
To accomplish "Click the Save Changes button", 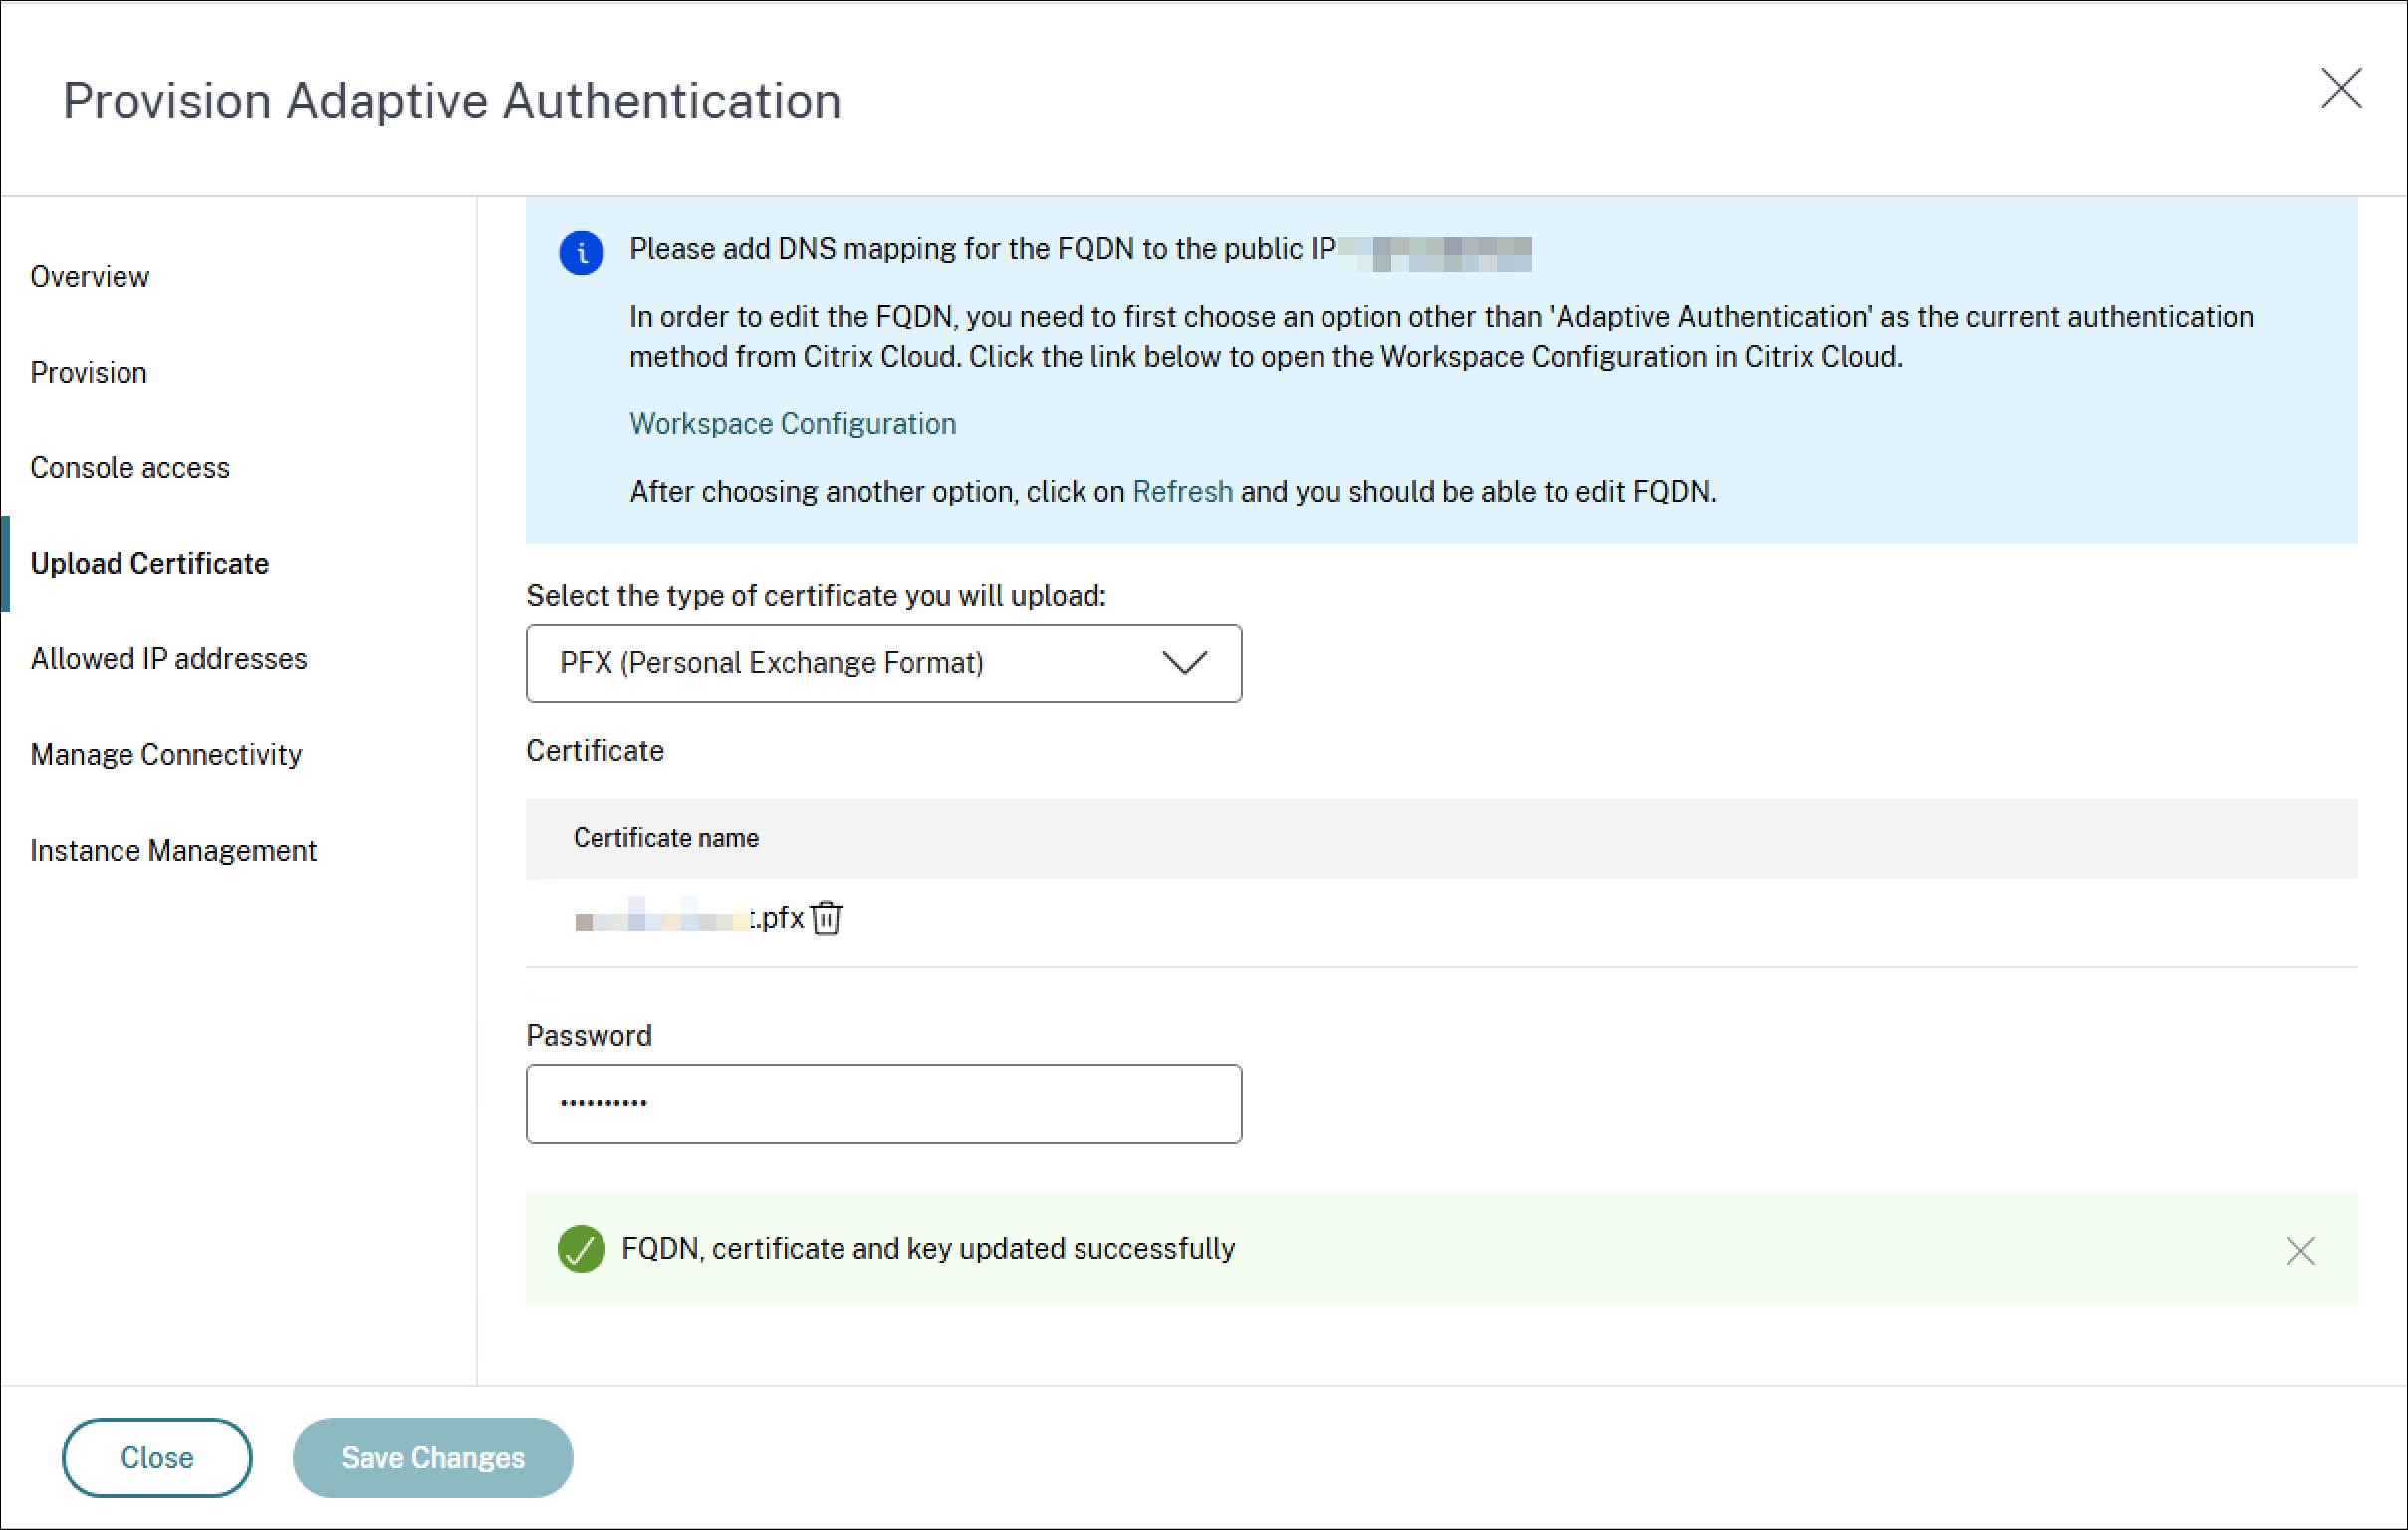I will tap(432, 1457).
